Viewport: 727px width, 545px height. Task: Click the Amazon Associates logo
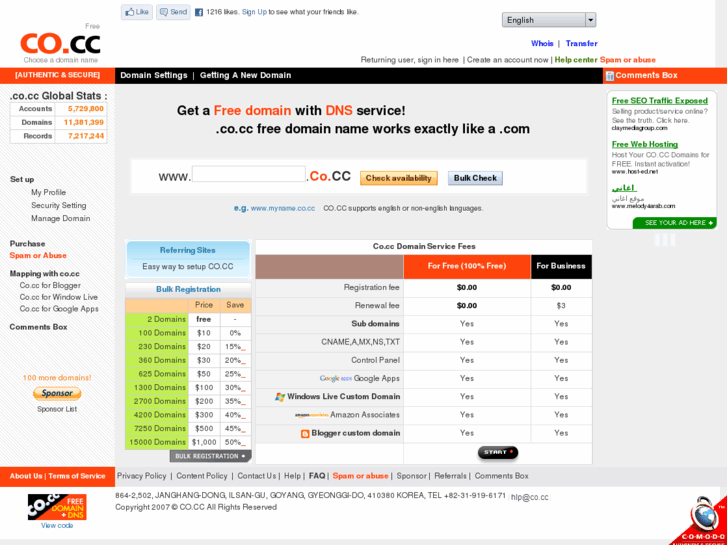[x=312, y=415]
